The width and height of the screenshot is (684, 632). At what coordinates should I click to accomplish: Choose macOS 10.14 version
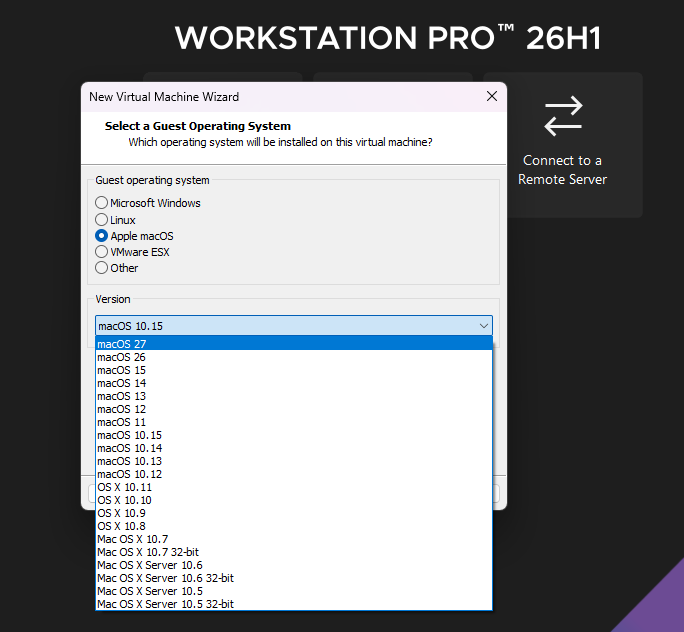tap(294, 448)
